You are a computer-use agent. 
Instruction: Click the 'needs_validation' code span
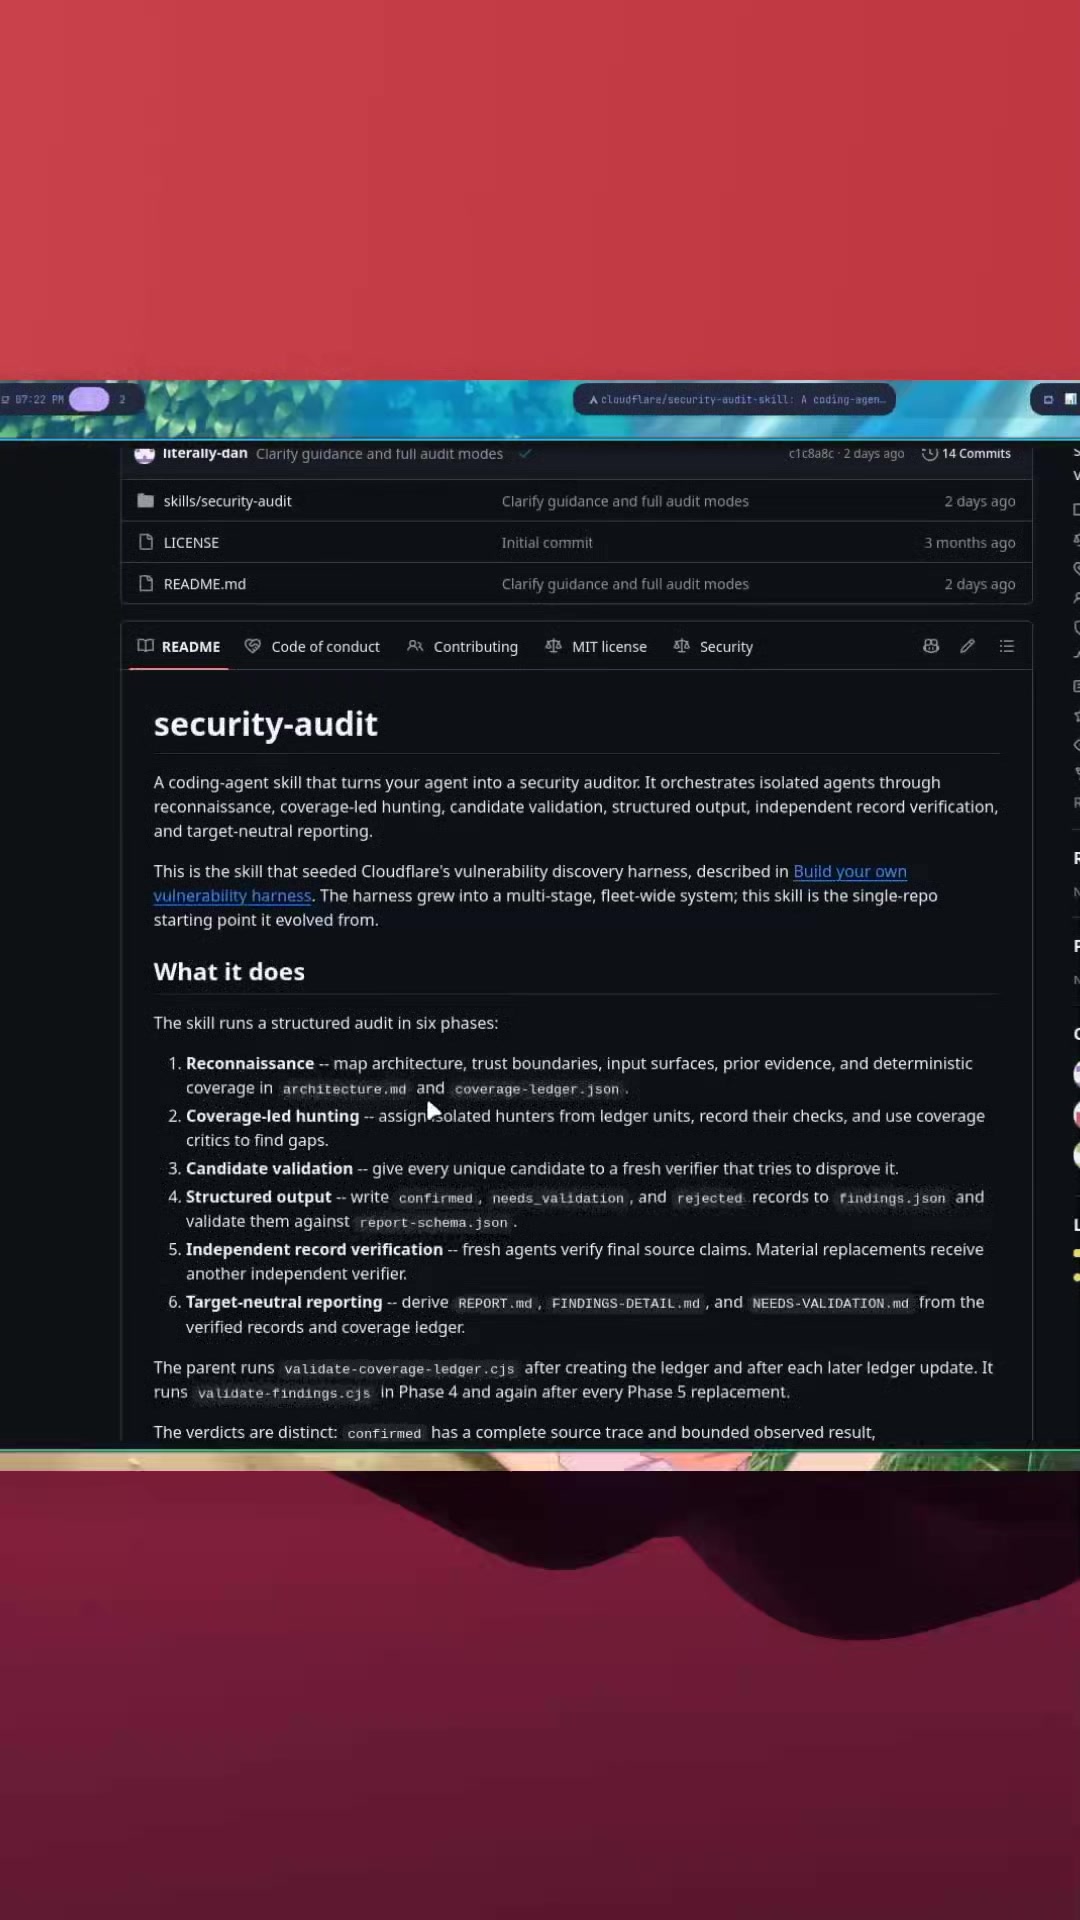pos(558,1198)
